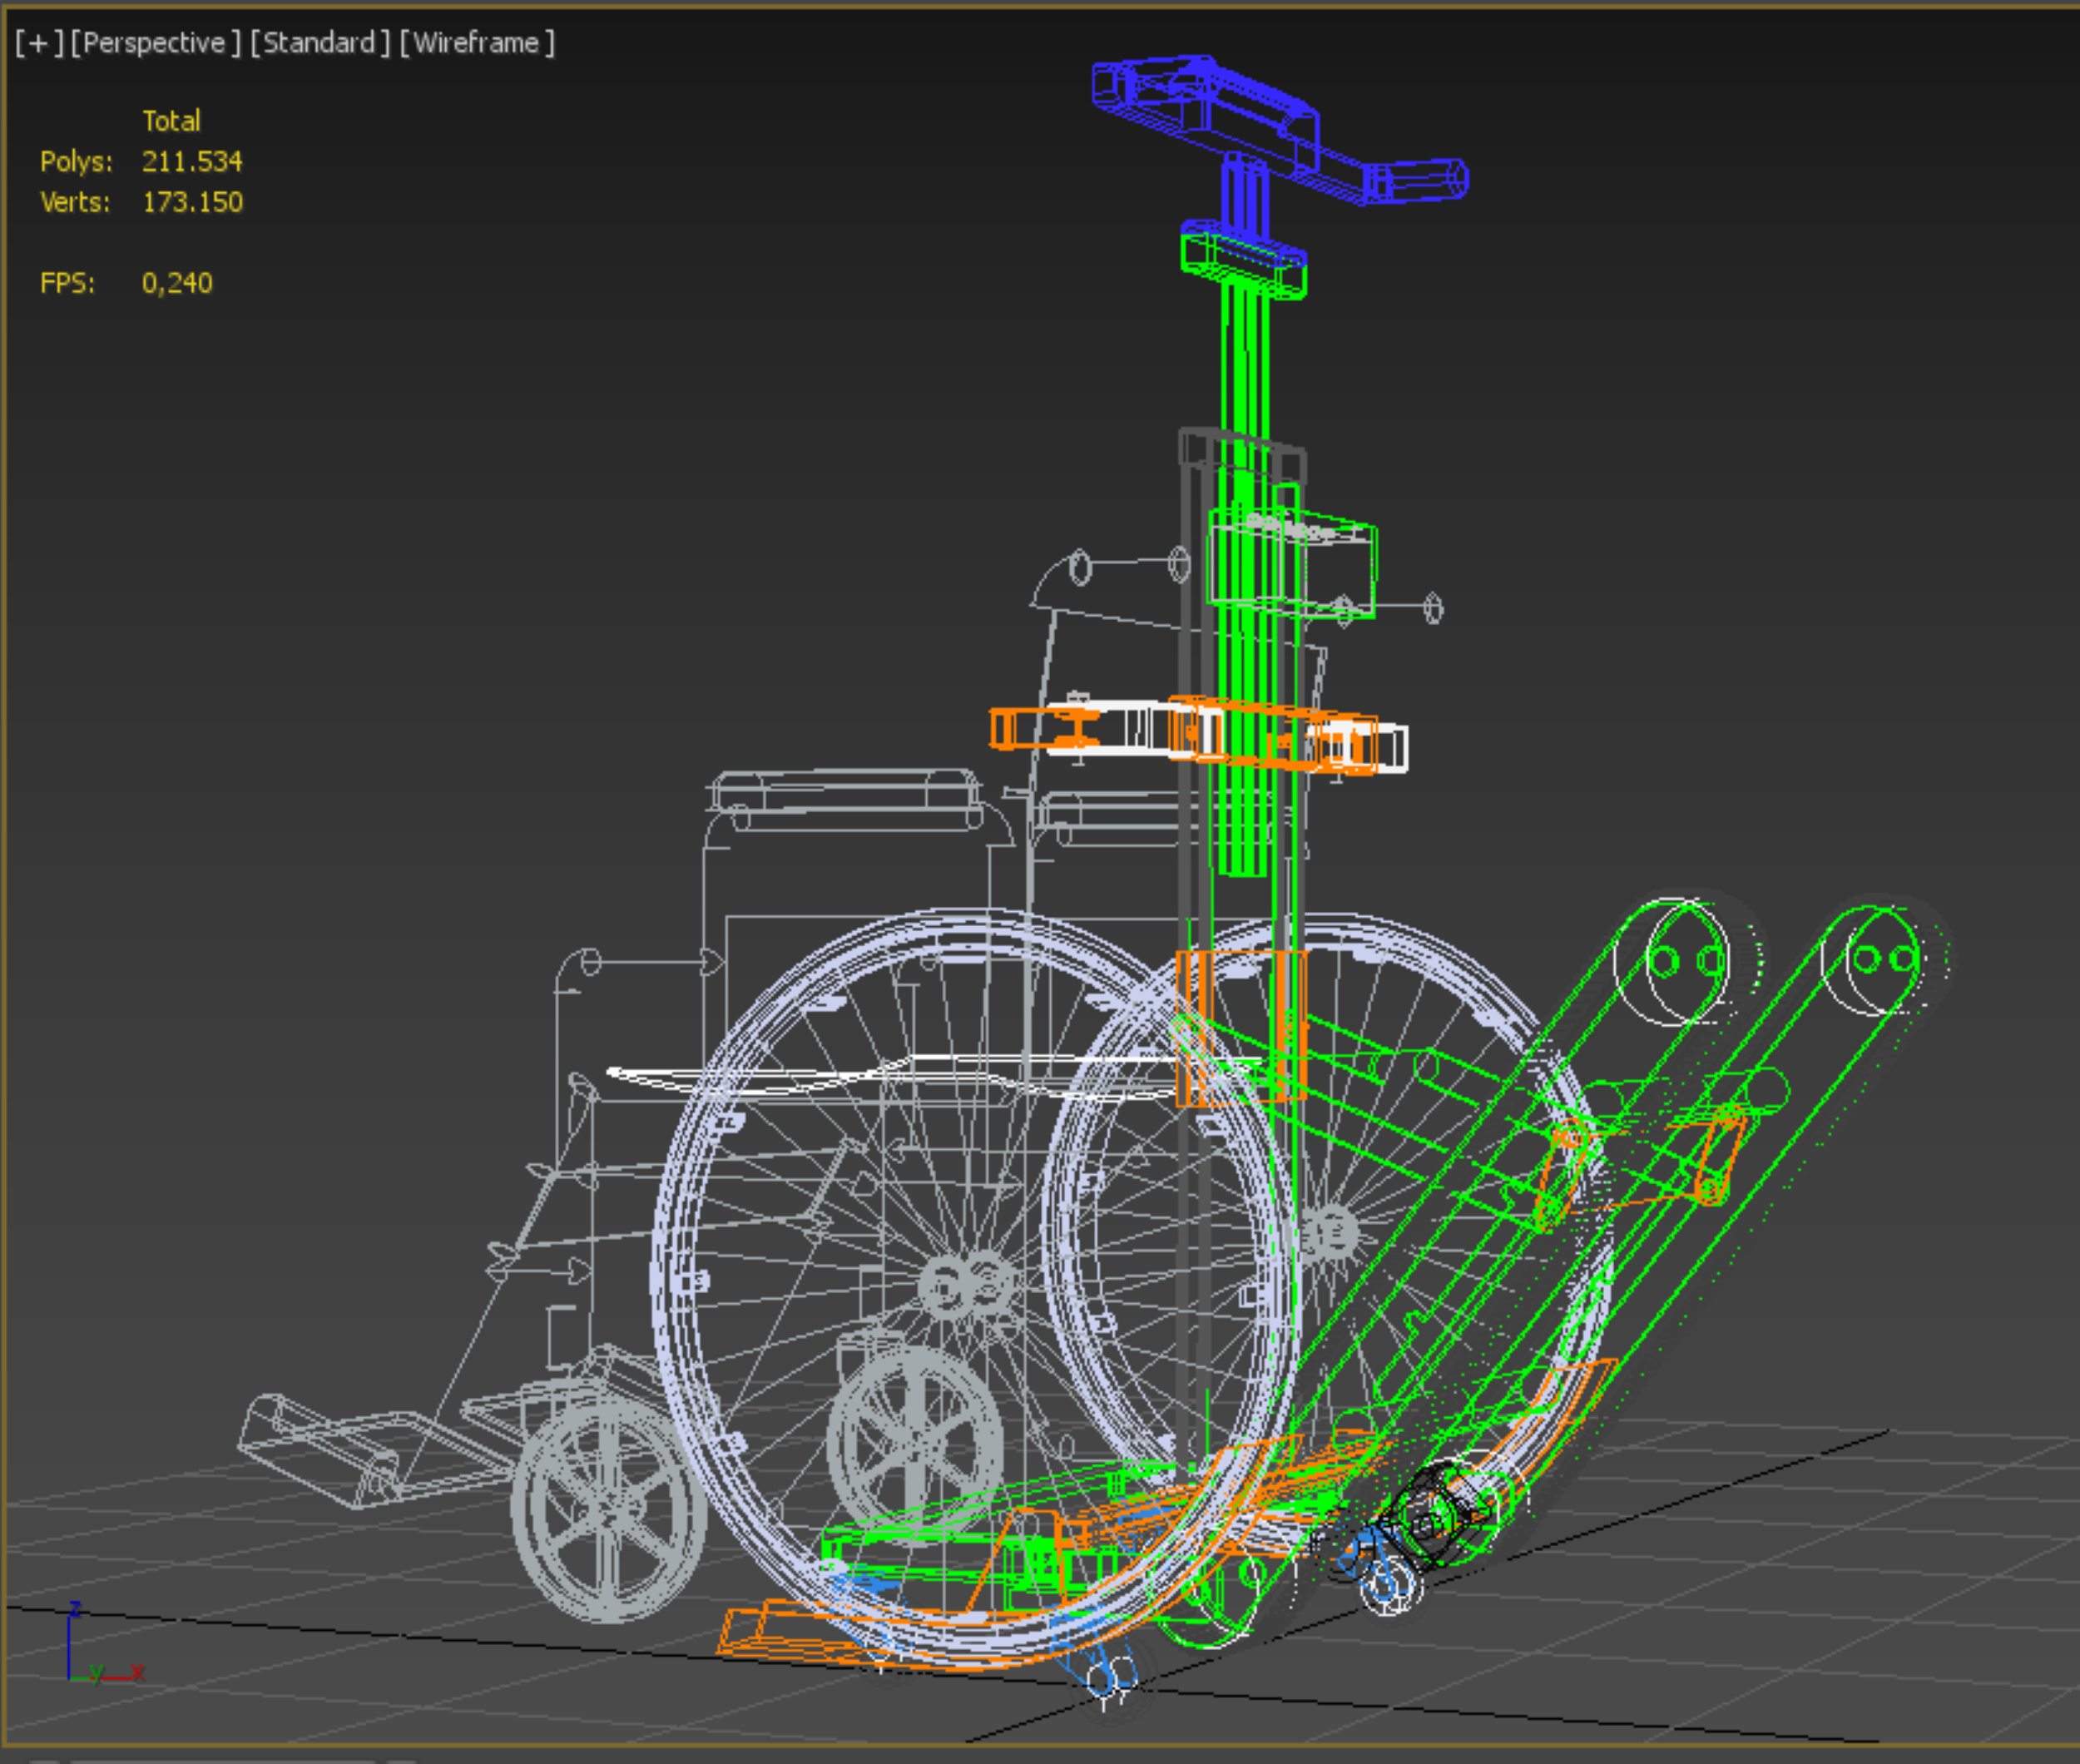Click the wheelchair armrest pad
This screenshot has height=1764, width=2080.
(845, 790)
